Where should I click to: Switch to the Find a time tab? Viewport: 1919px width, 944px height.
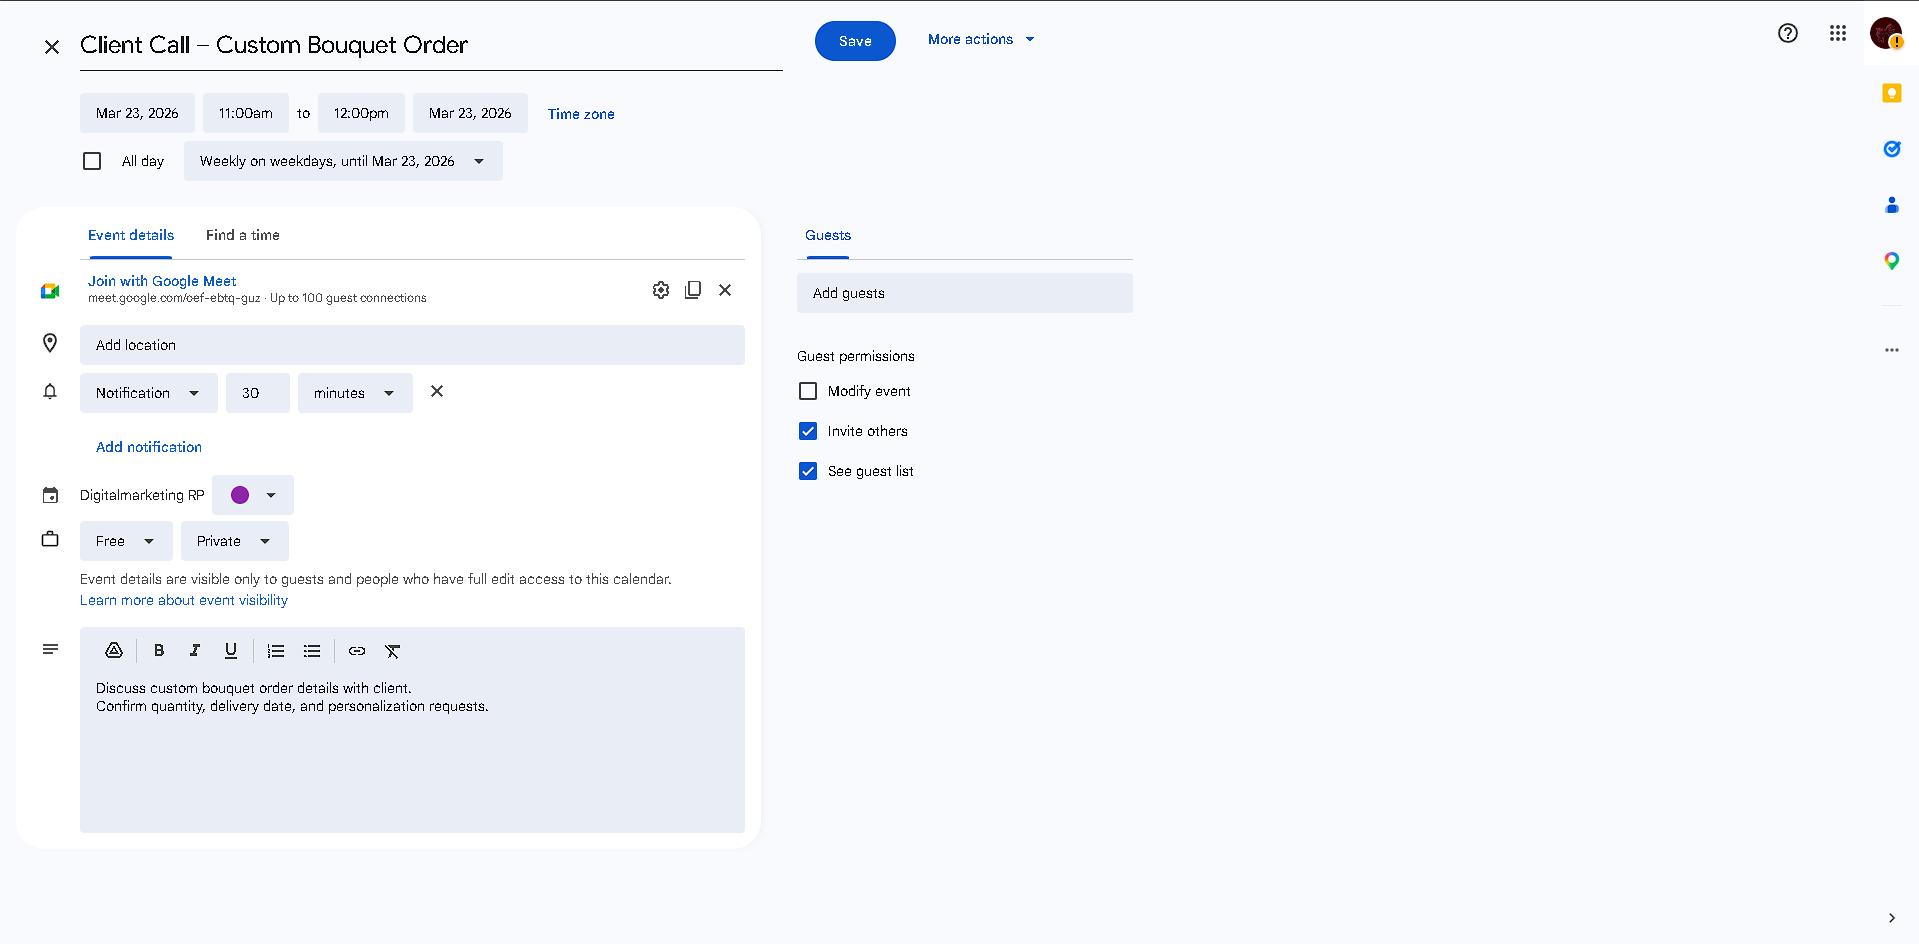coord(243,235)
